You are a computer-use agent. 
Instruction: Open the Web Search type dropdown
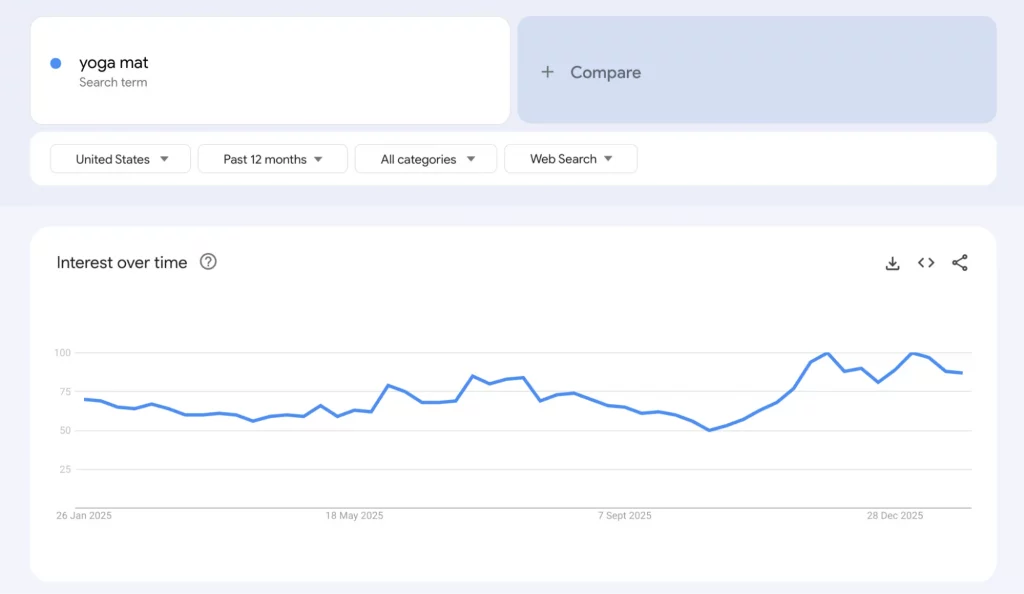click(571, 159)
